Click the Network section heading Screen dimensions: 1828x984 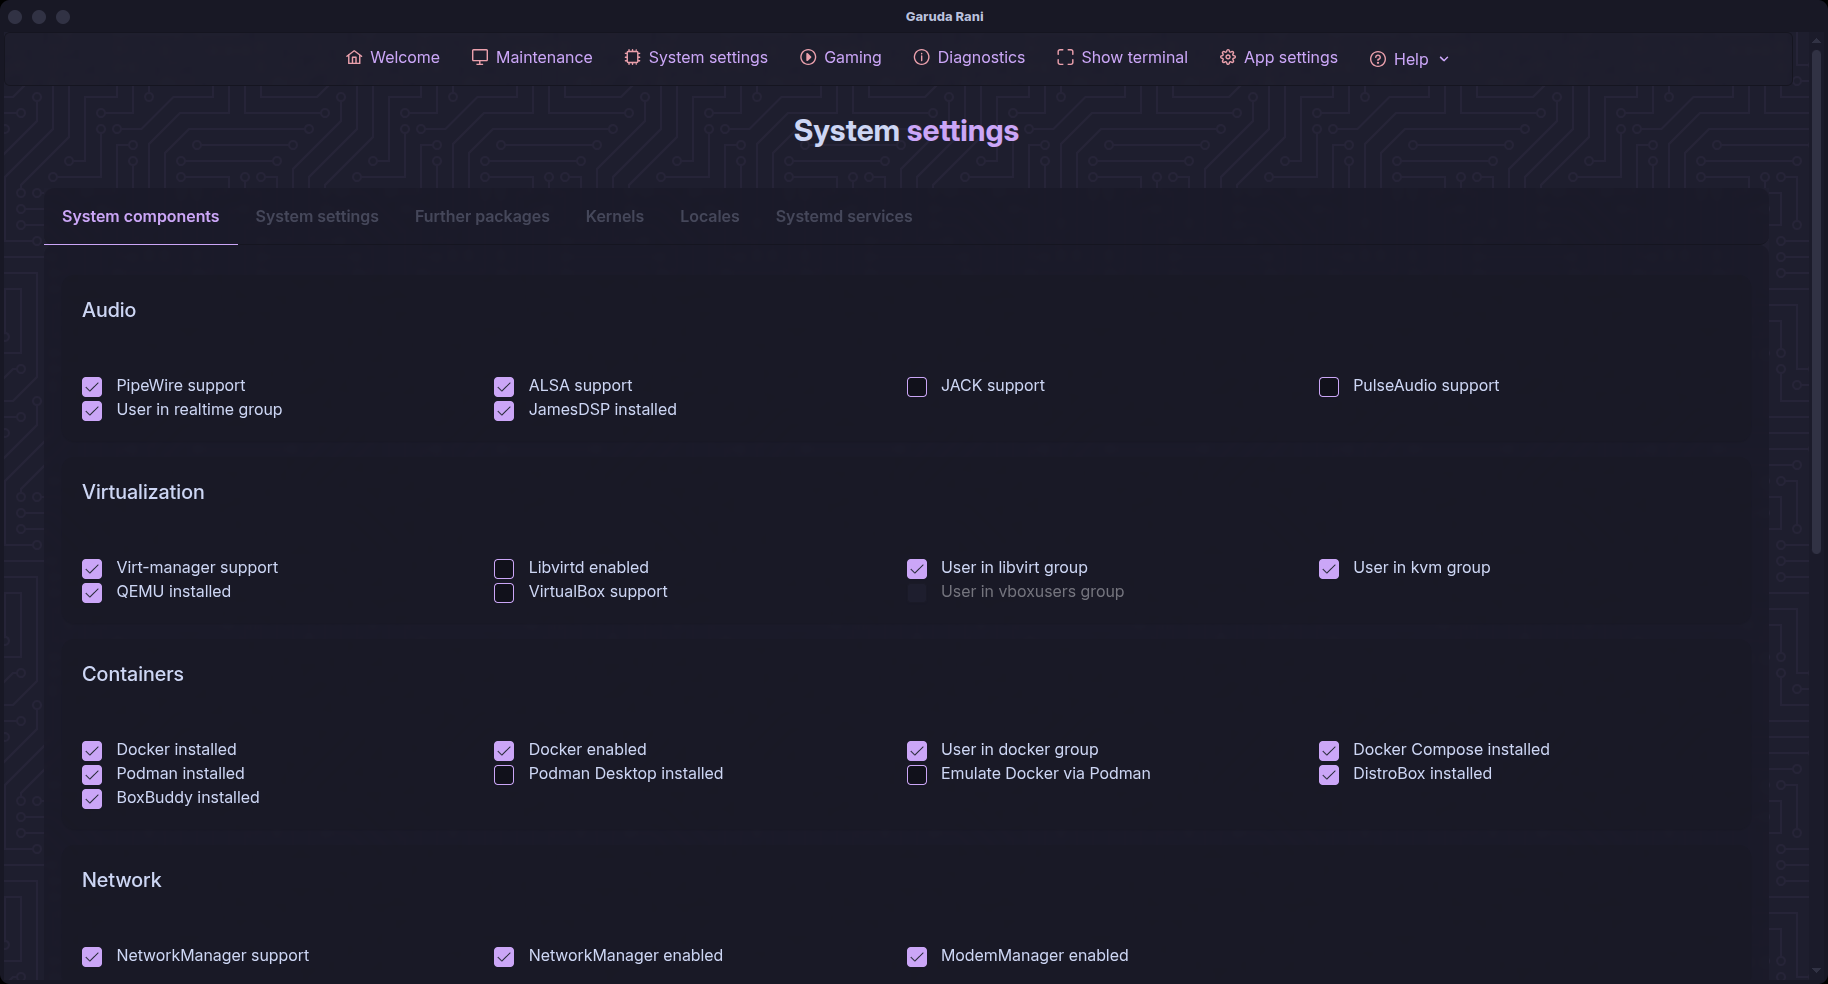[x=122, y=880]
